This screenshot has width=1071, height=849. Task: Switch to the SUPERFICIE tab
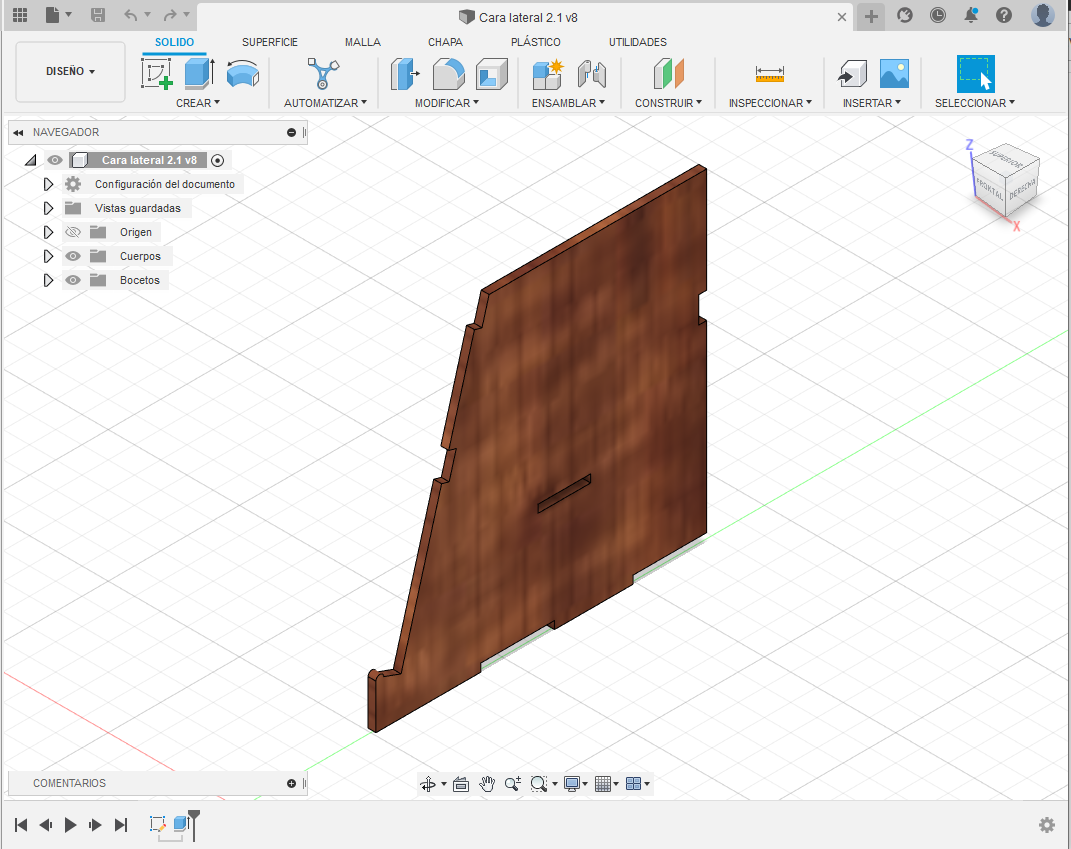pos(270,42)
